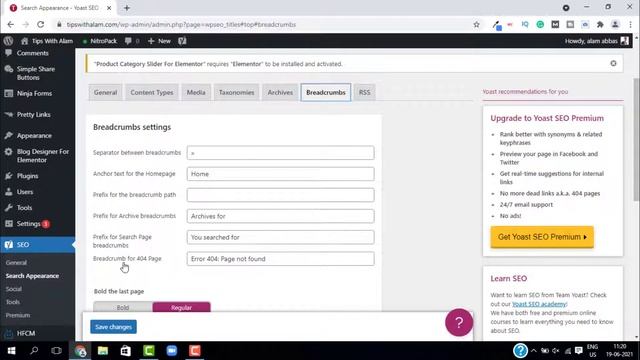This screenshot has height=360, width=640.
Task: Click the Prefix for Search Page field
Action: (x=280, y=237)
